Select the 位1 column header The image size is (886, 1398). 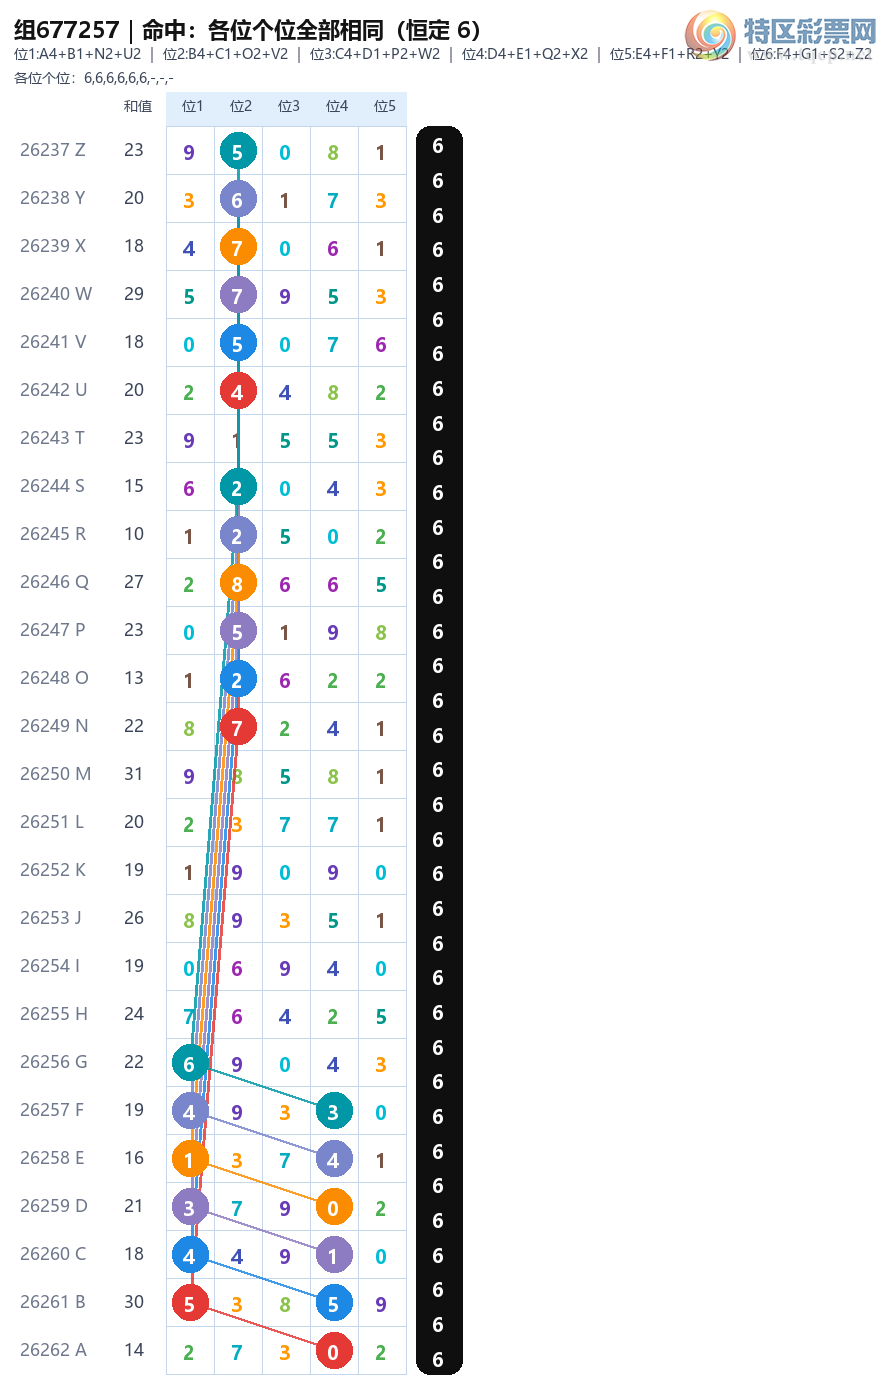tap(192, 106)
